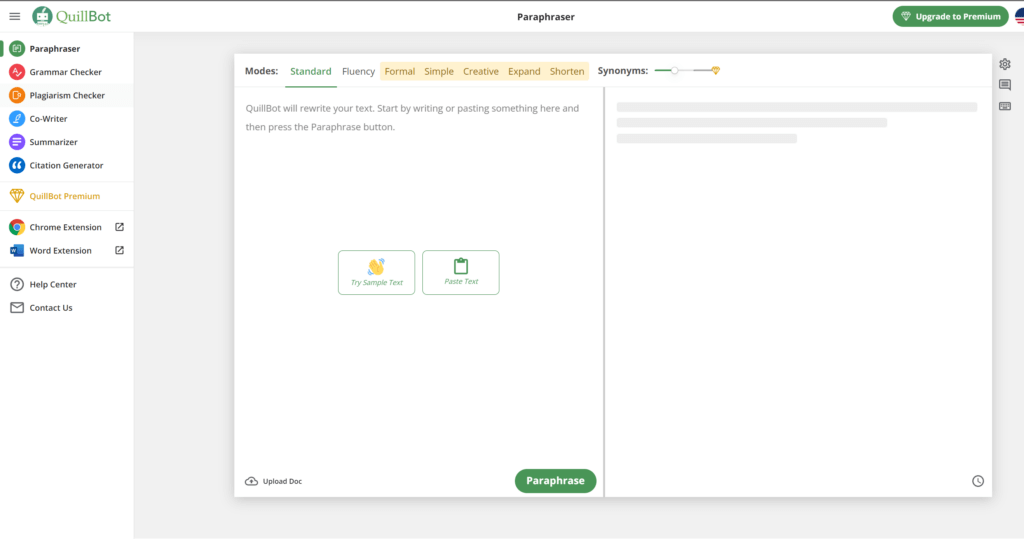
Task: Click the Citation Generator label
Action: click(66, 165)
